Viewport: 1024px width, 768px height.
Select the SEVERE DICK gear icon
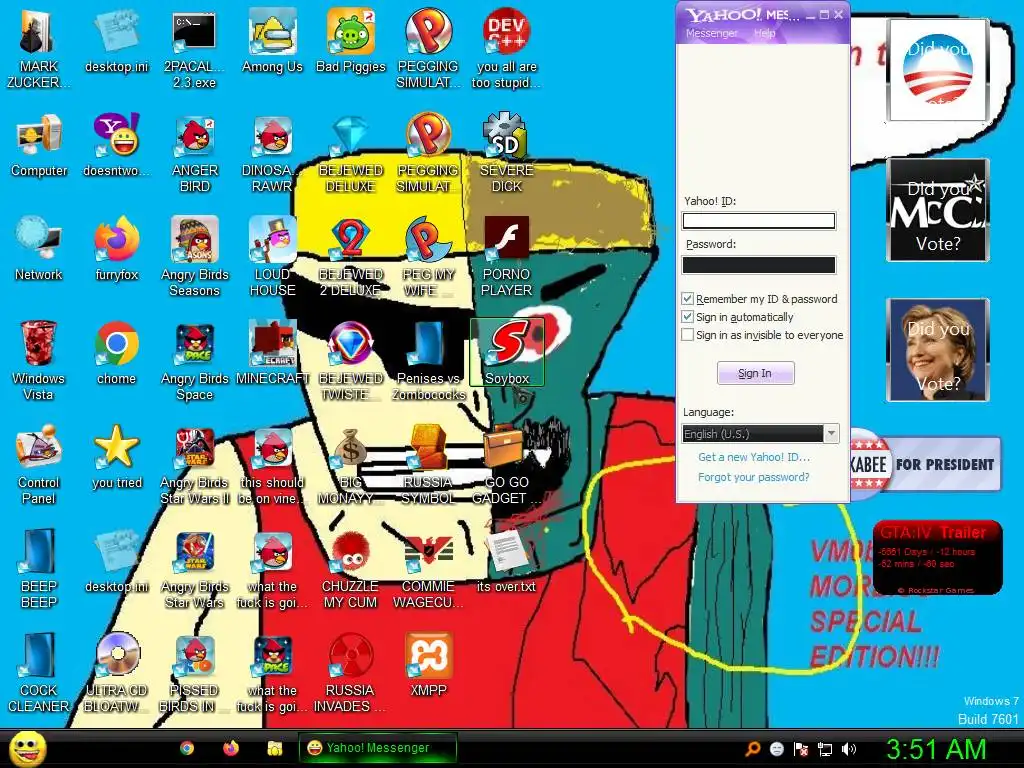click(x=507, y=153)
